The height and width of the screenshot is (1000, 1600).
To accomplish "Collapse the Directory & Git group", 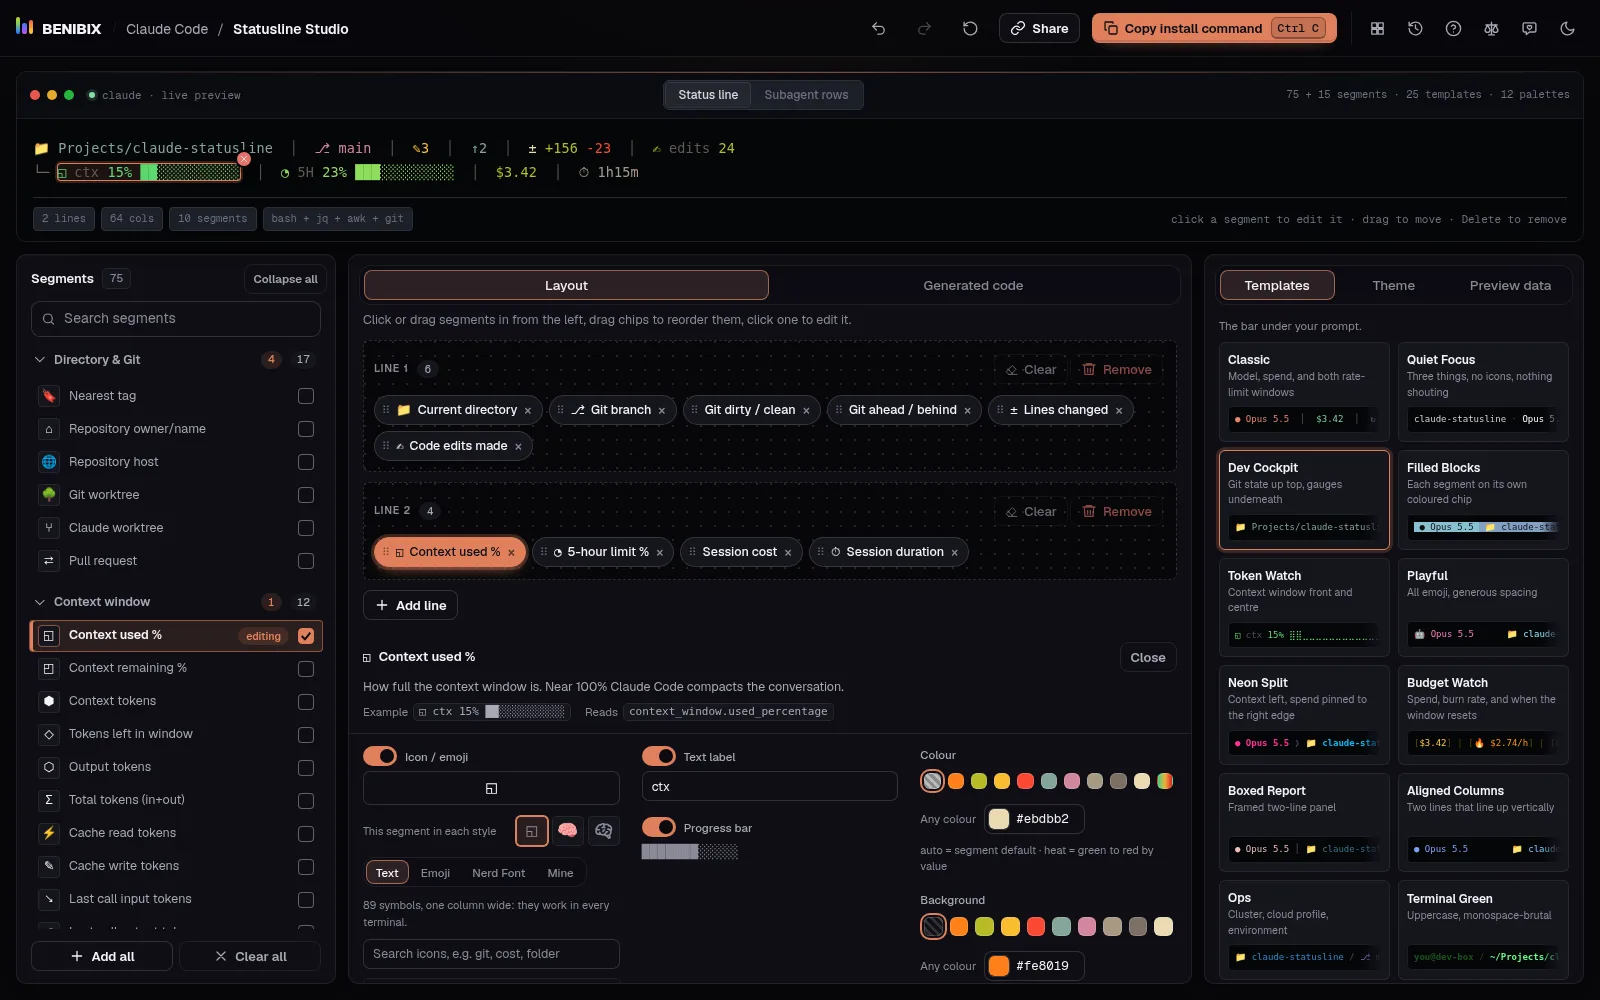I will pos(40,360).
